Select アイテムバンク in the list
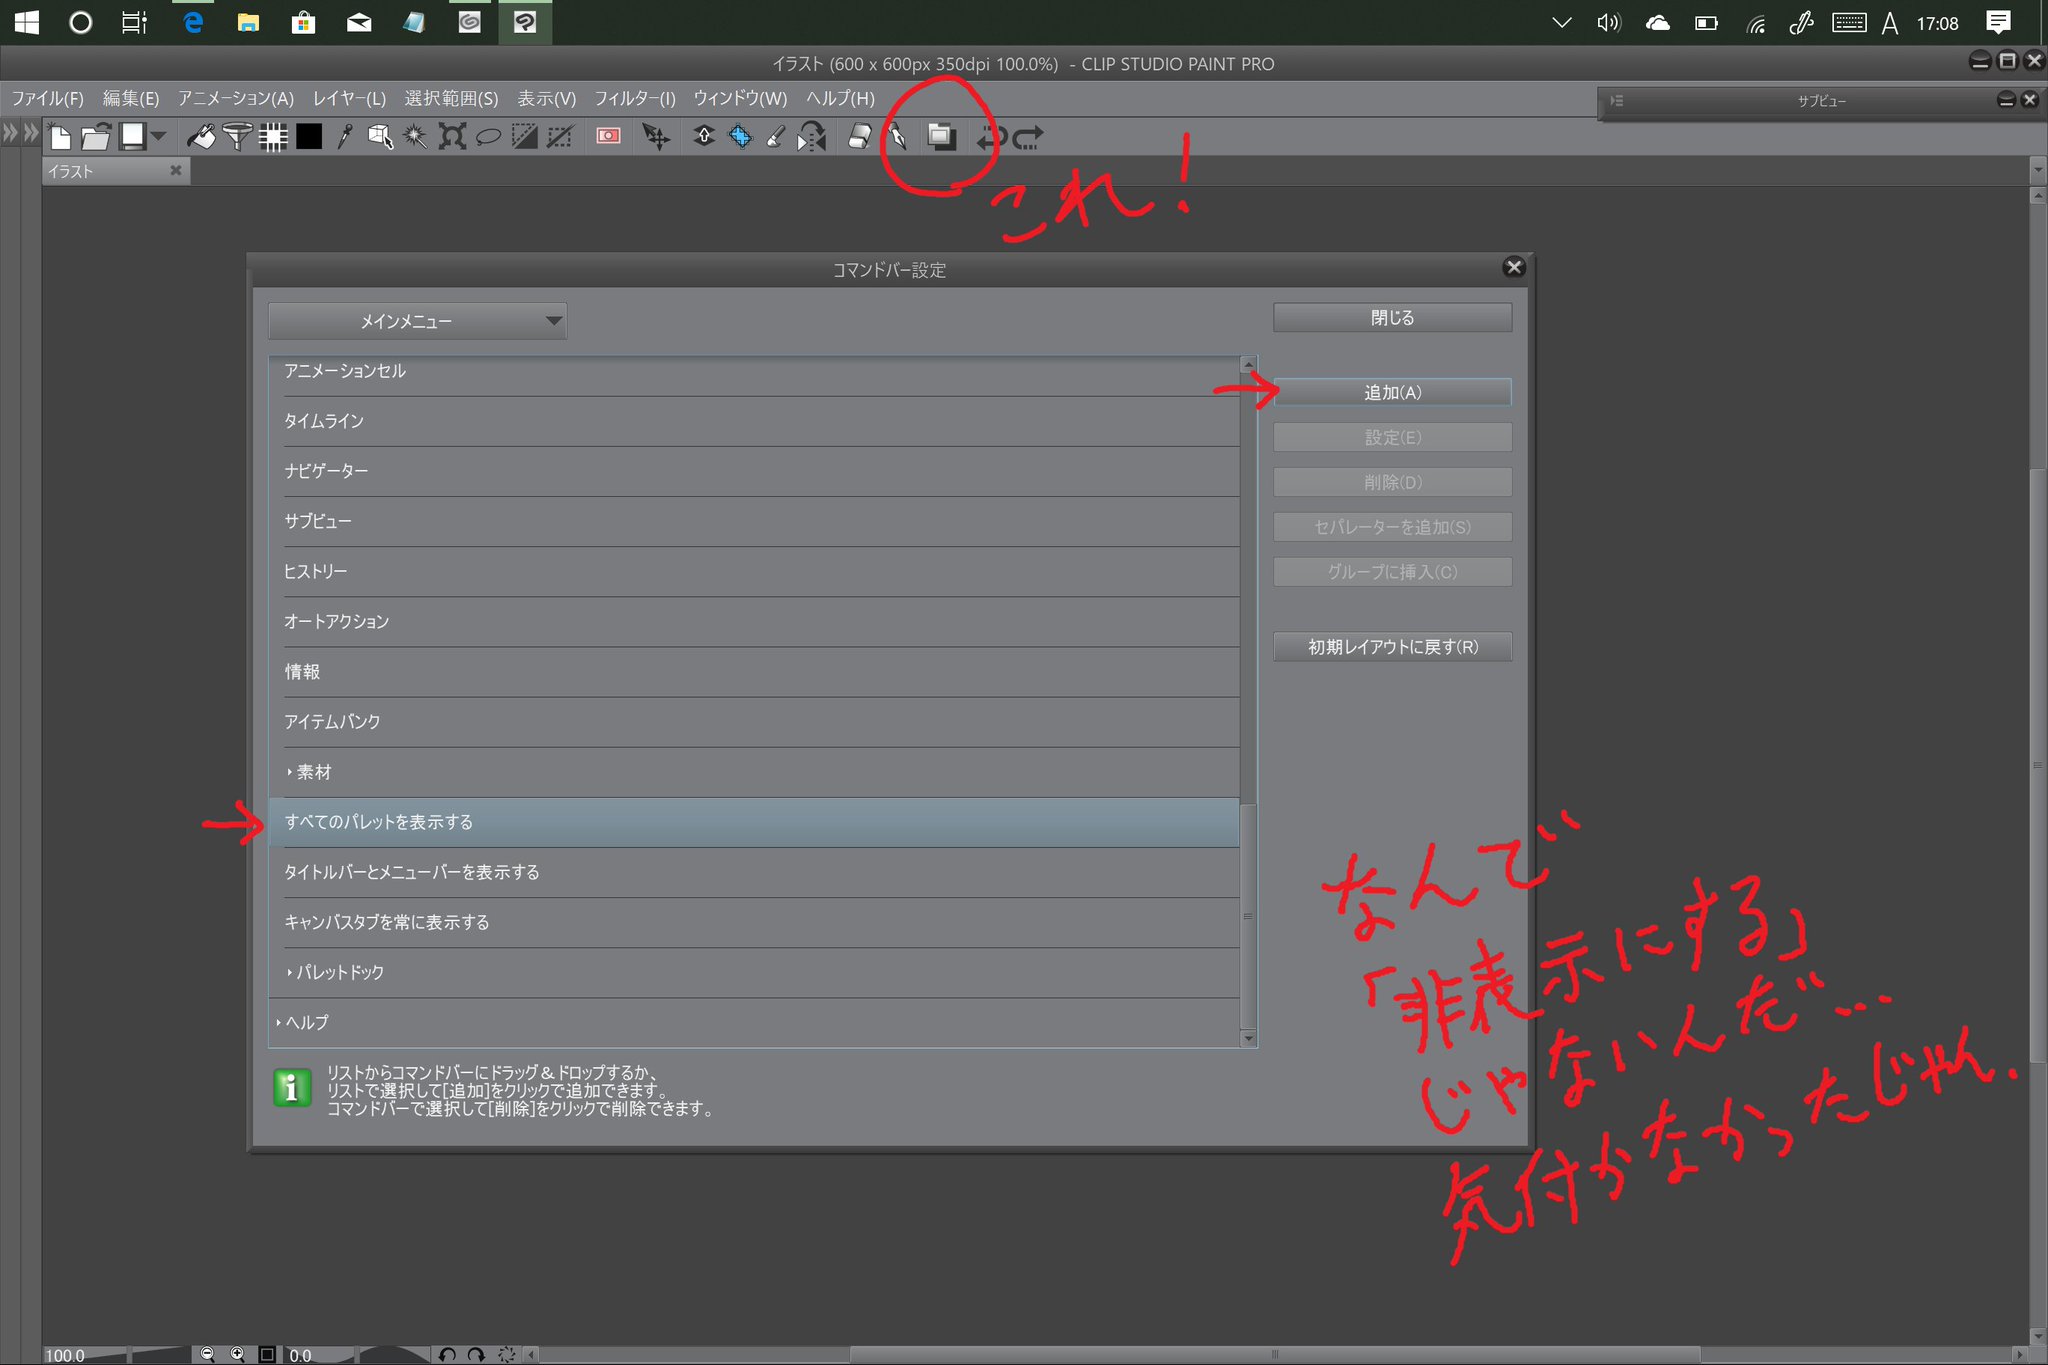 [x=754, y=721]
